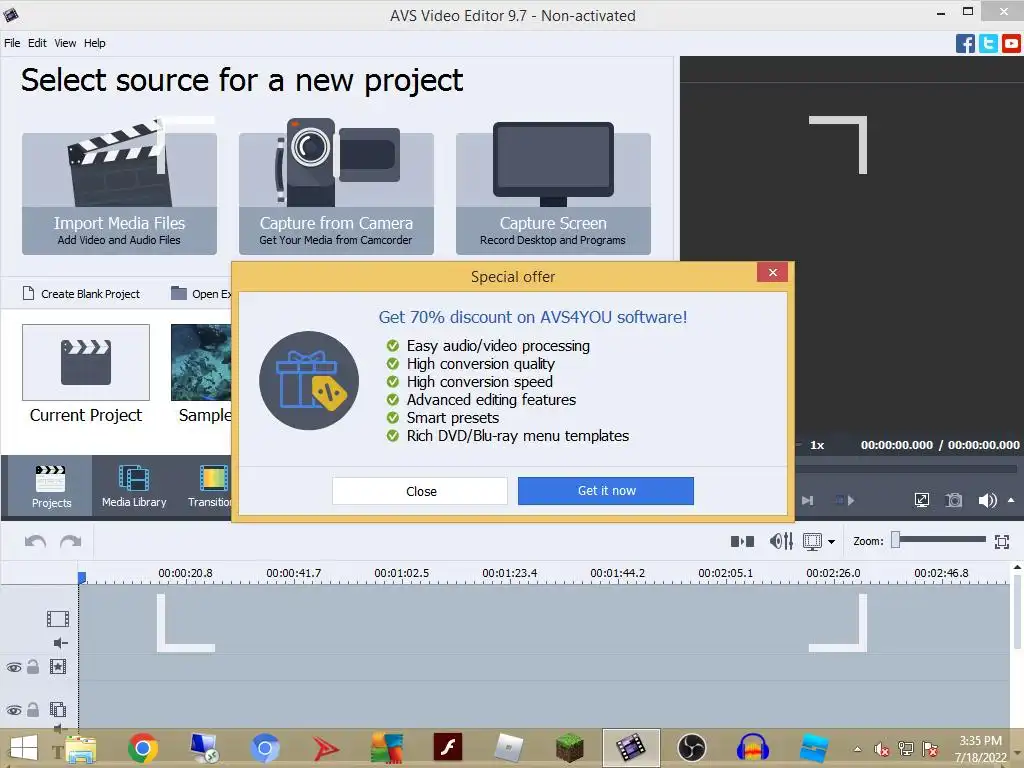Open the File menu

click(12, 43)
